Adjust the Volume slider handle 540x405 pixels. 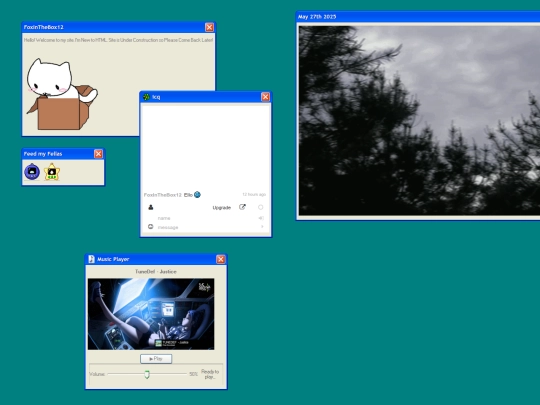pos(147,374)
